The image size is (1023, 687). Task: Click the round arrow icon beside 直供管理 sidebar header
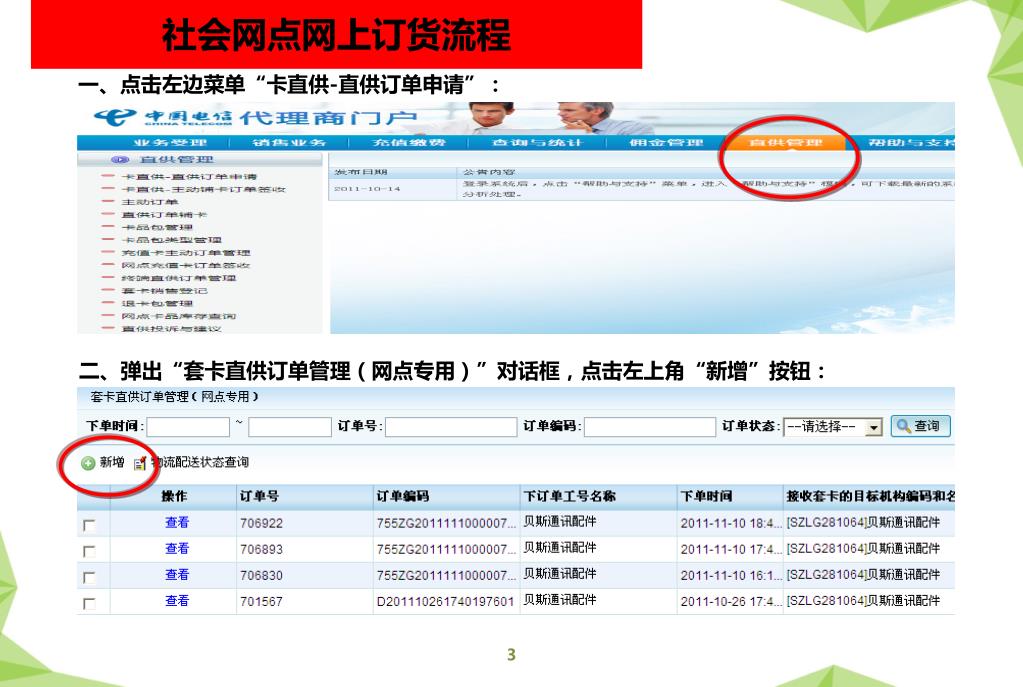point(119,159)
